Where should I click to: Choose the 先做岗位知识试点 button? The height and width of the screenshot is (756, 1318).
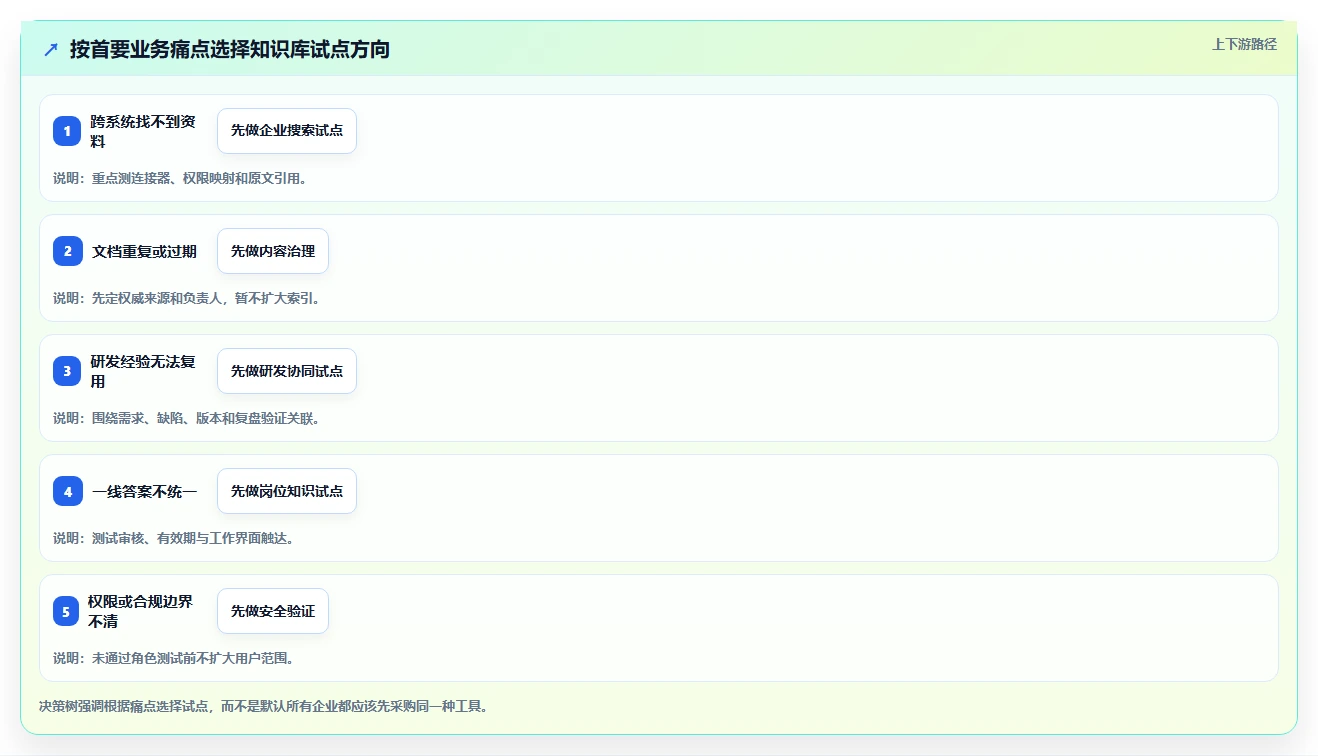pos(287,491)
